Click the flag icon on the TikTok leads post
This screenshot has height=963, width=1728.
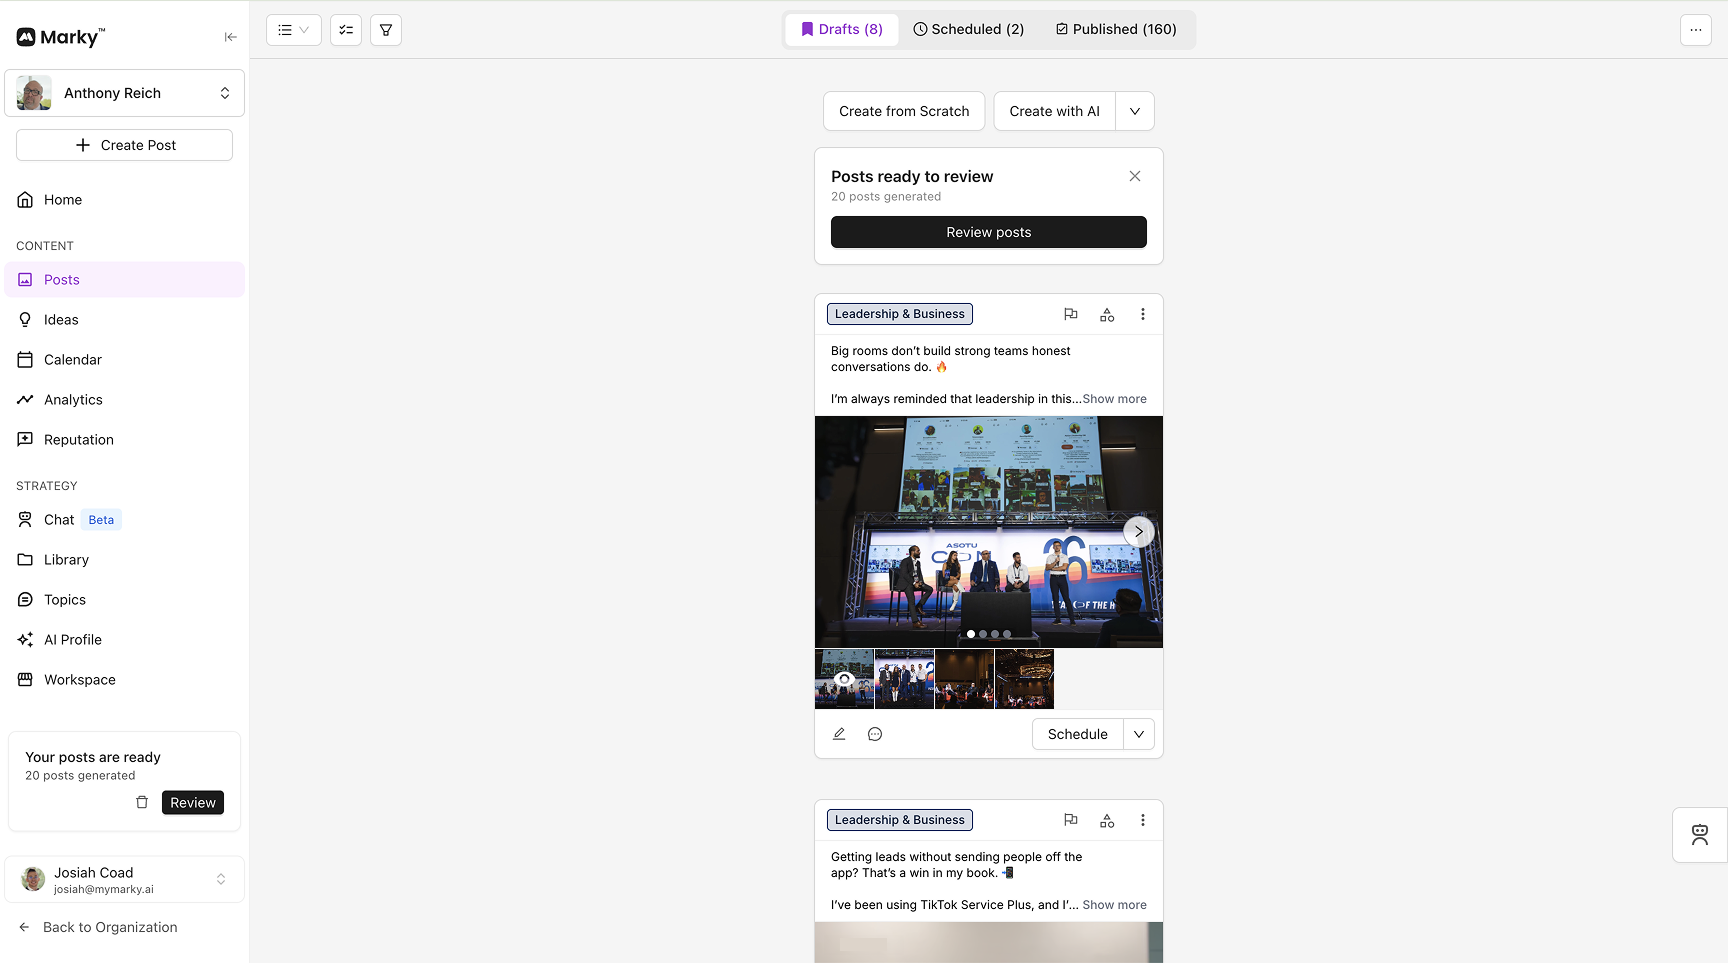1071,820
